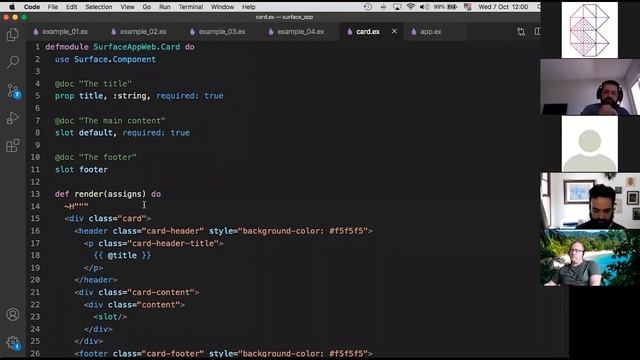
Task: Click the Wi-Fi icon in menu bar
Action: tap(411, 7)
